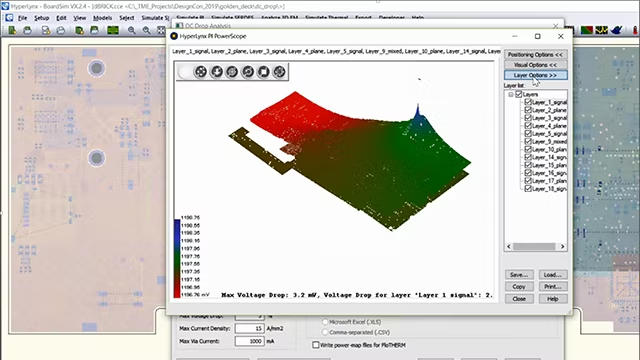Click the first new board file icon

coord(12,30)
